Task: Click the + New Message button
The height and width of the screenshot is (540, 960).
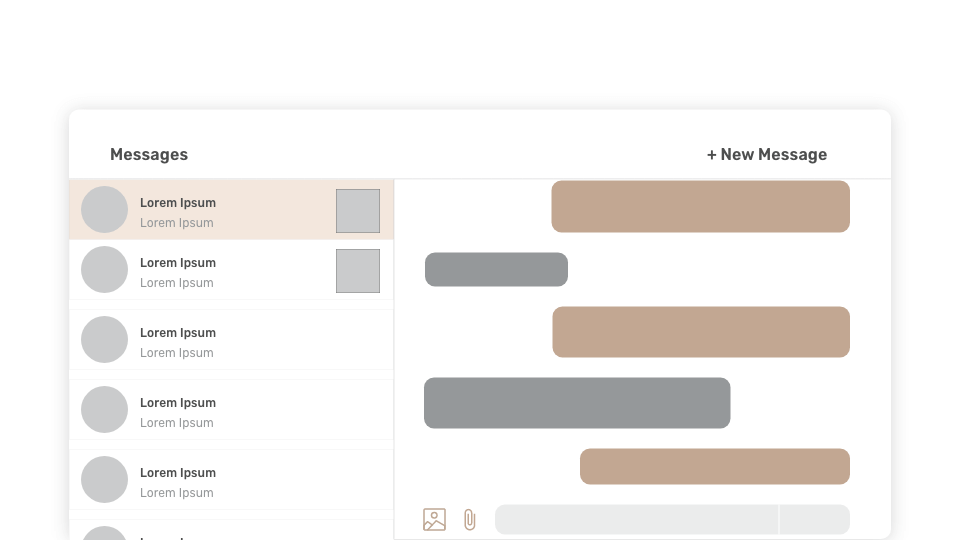Action: [767, 154]
